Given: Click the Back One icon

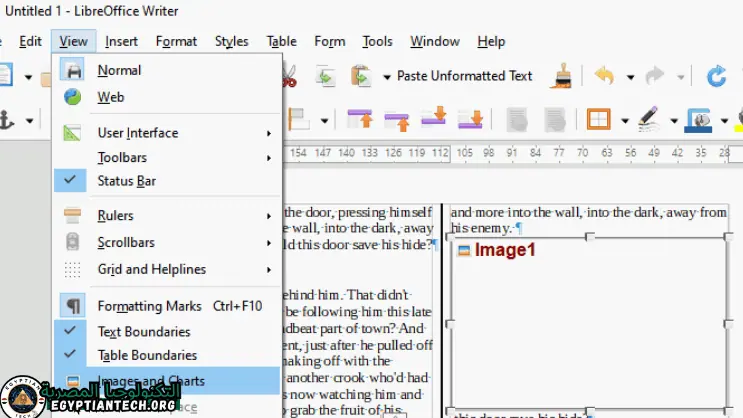Looking at the screenshot, I should (x=434, y=117).
